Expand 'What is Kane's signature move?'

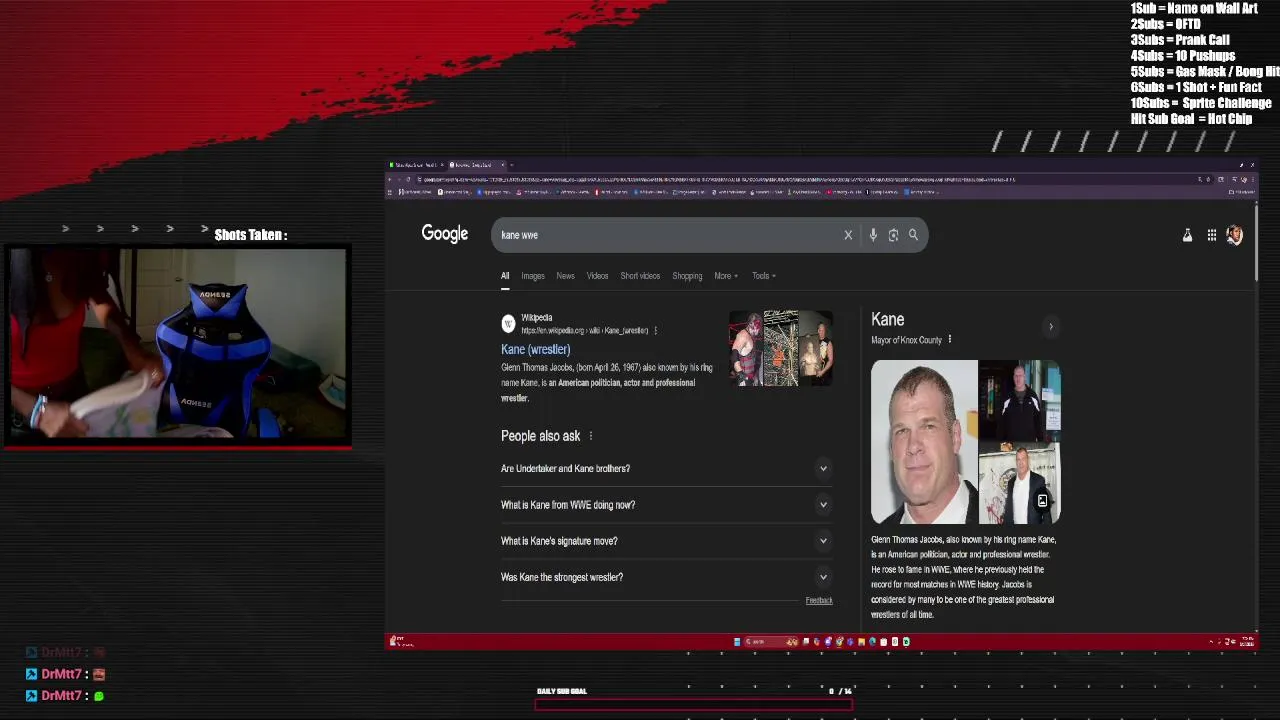(665, 541)
